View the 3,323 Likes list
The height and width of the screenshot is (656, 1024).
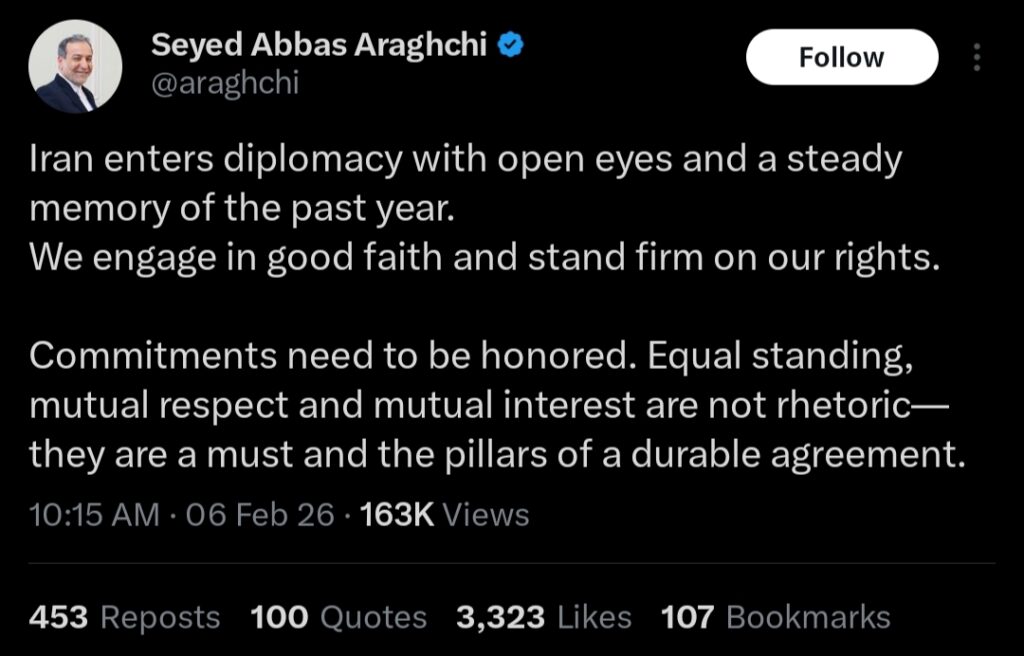pos(543,617)
